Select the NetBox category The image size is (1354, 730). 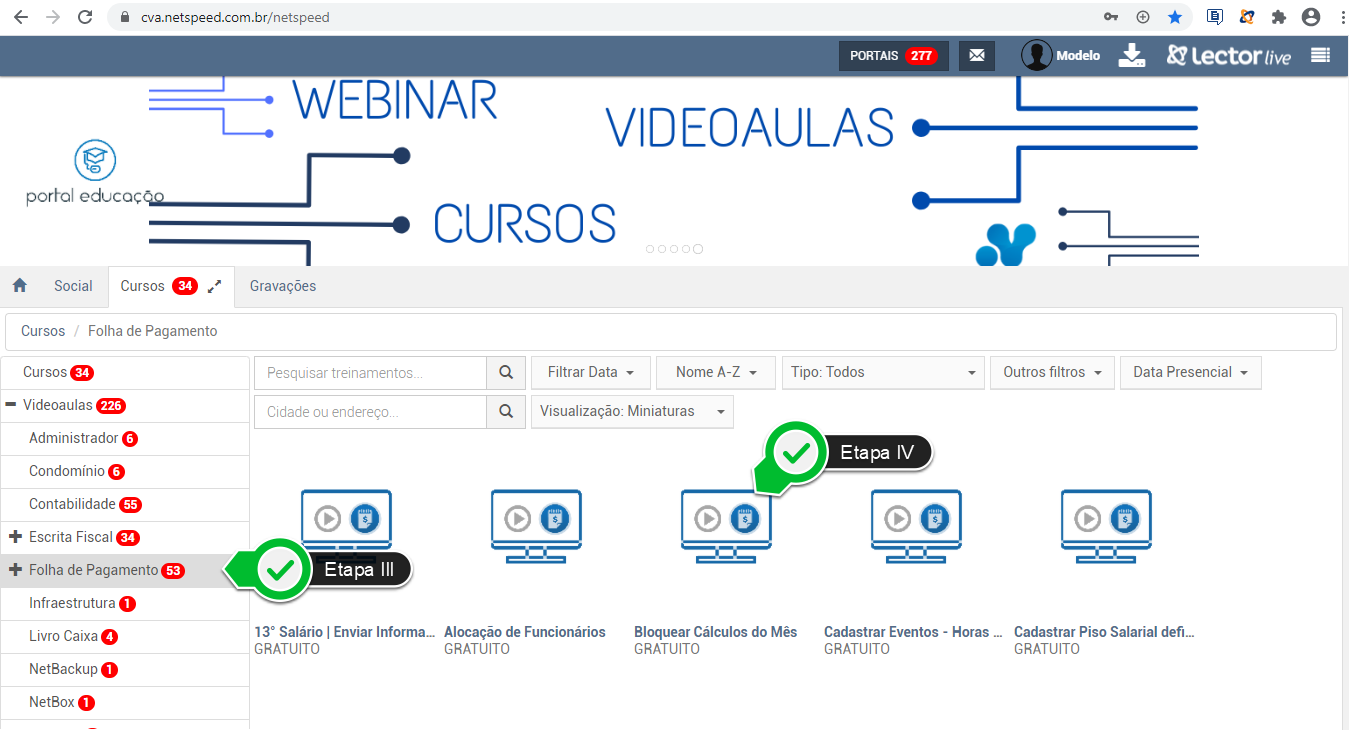coord(125,703)
